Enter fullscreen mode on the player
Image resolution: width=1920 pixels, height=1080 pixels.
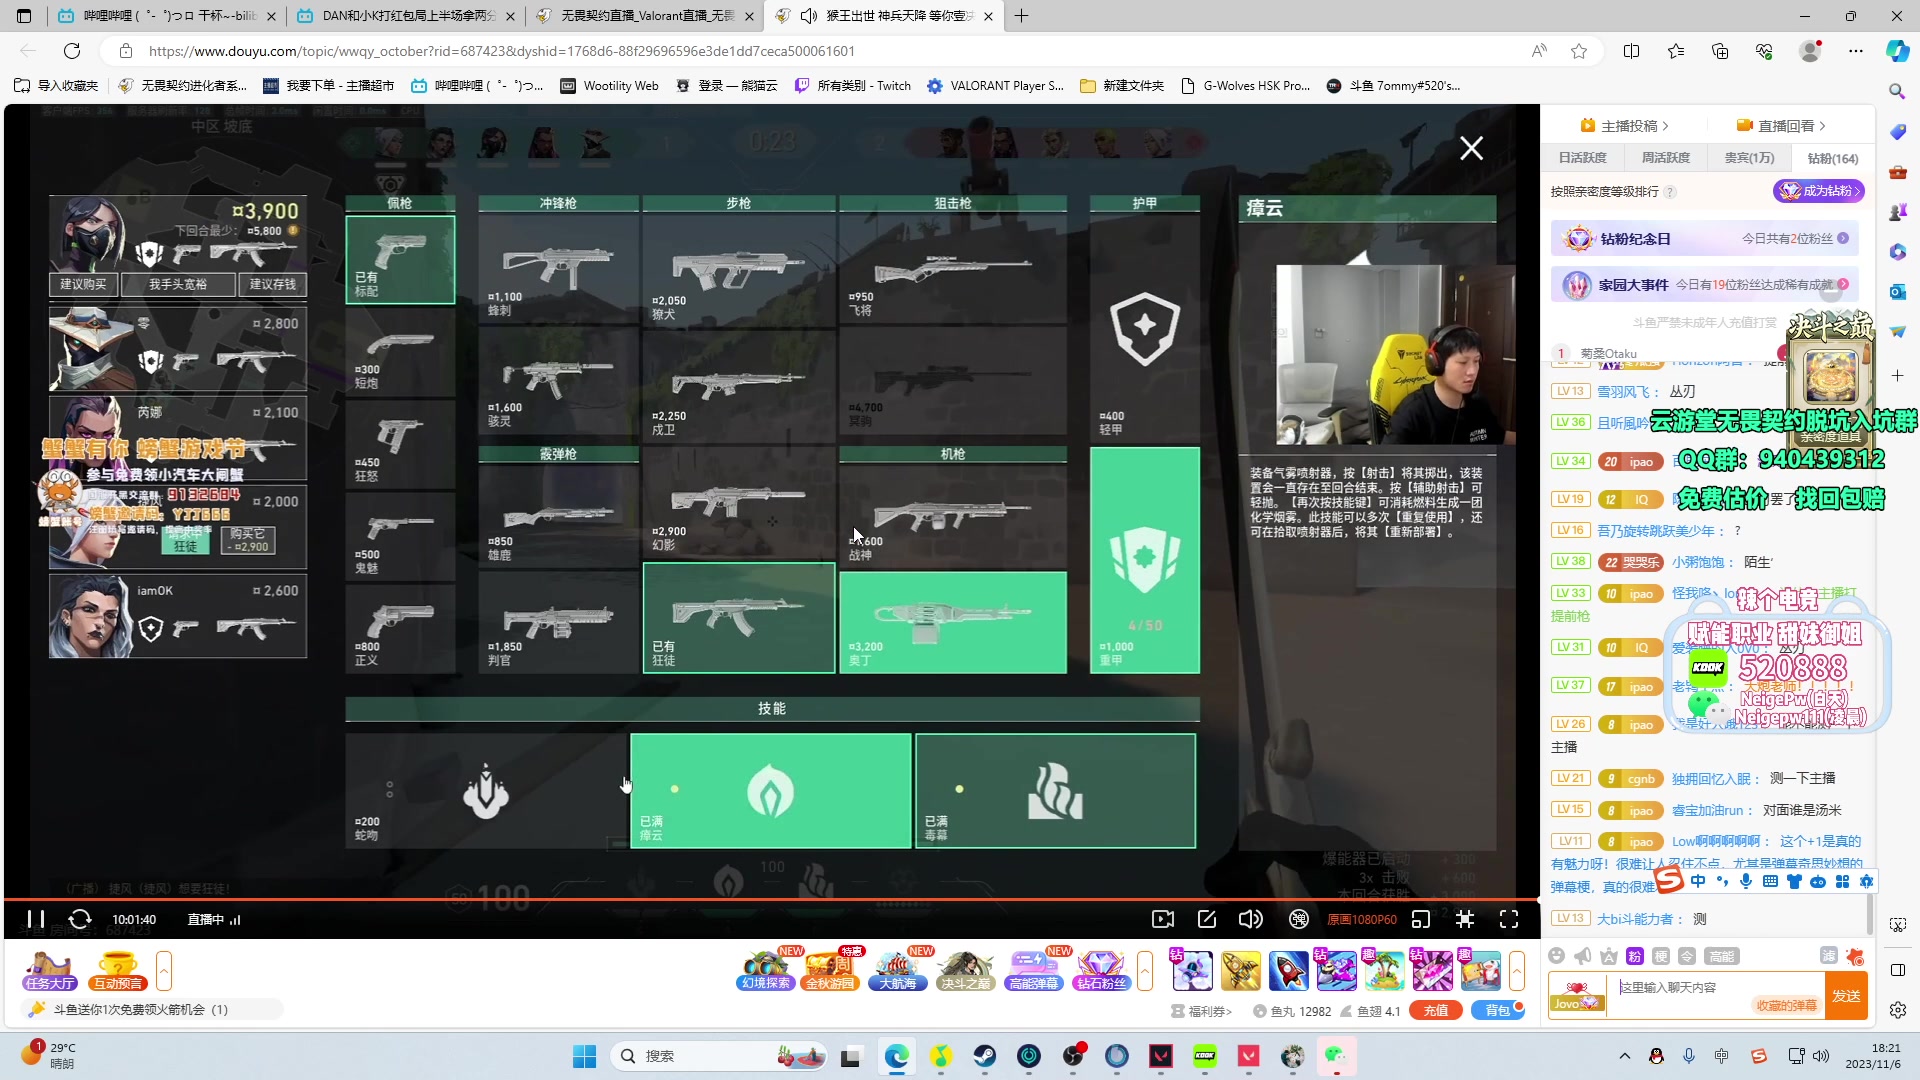tap(1509, 919)
